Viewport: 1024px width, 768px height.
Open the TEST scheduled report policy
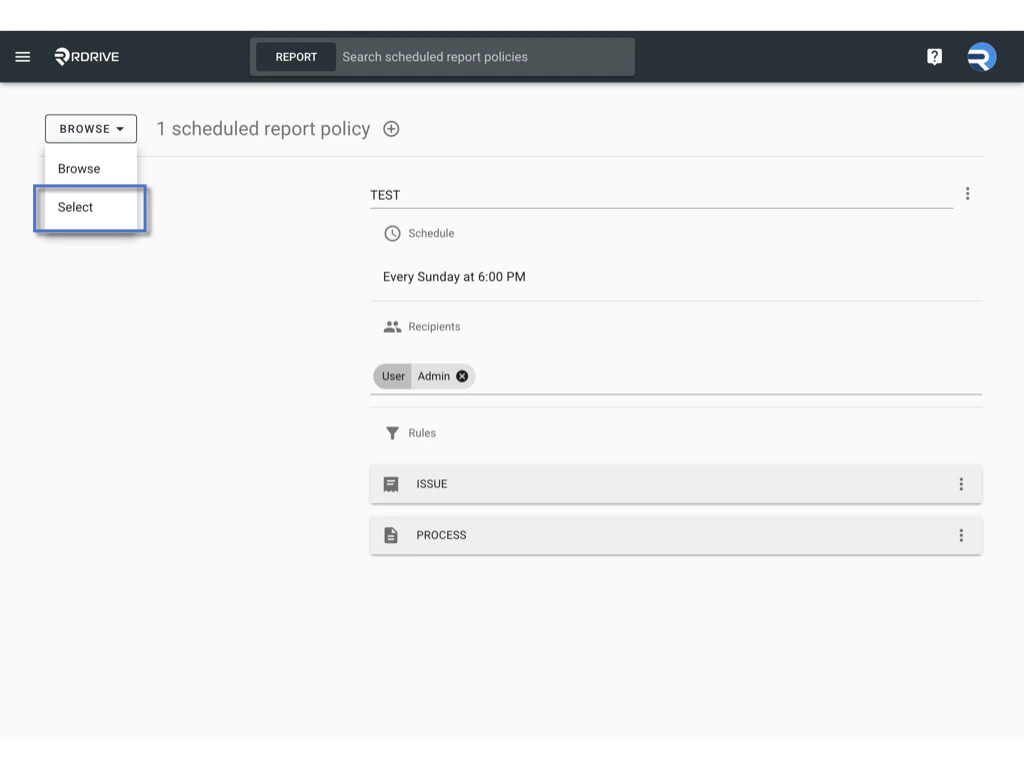pyautogui.click(x=386, y=194)
